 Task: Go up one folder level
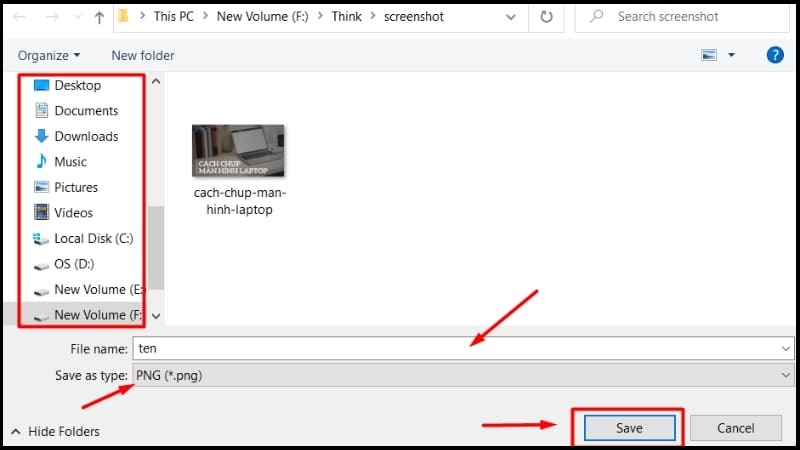(x=99, y=17)
